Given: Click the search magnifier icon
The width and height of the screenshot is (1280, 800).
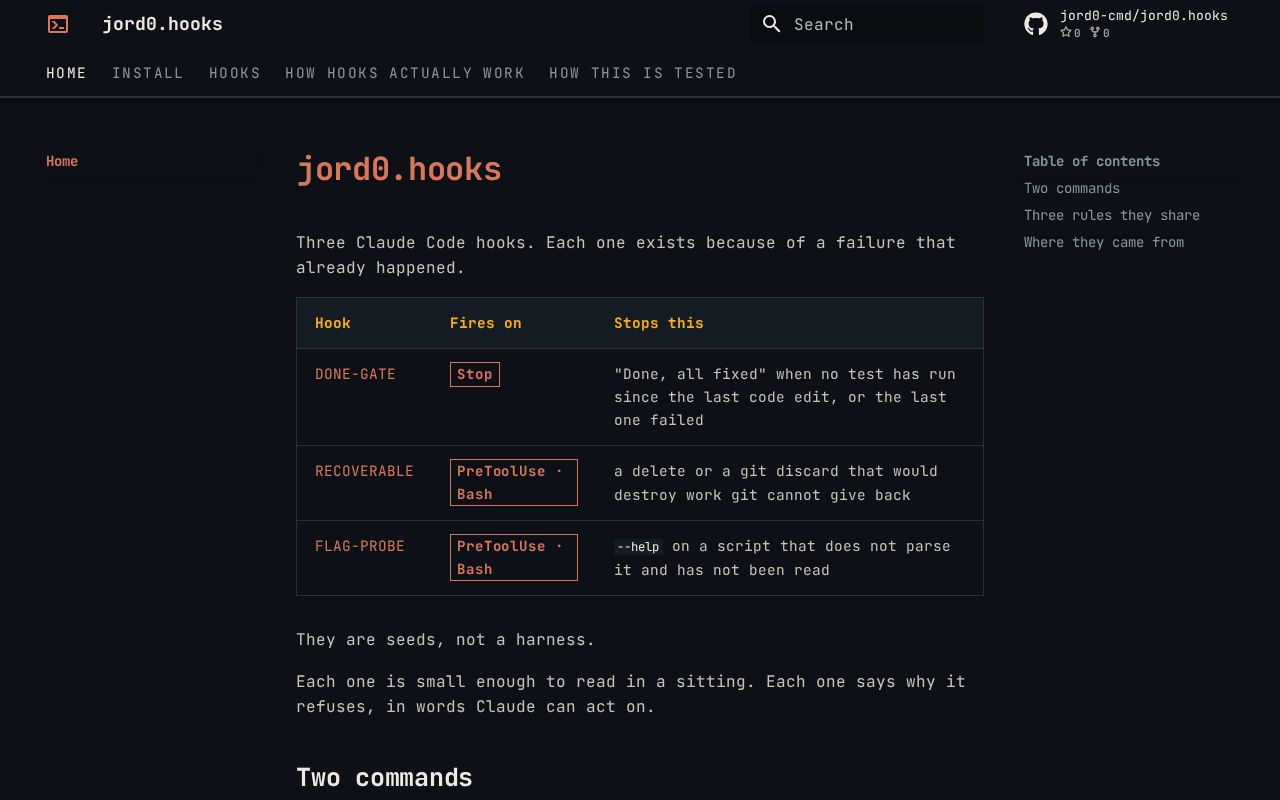Looking at the screenshot, I should (x=771, y=24).
